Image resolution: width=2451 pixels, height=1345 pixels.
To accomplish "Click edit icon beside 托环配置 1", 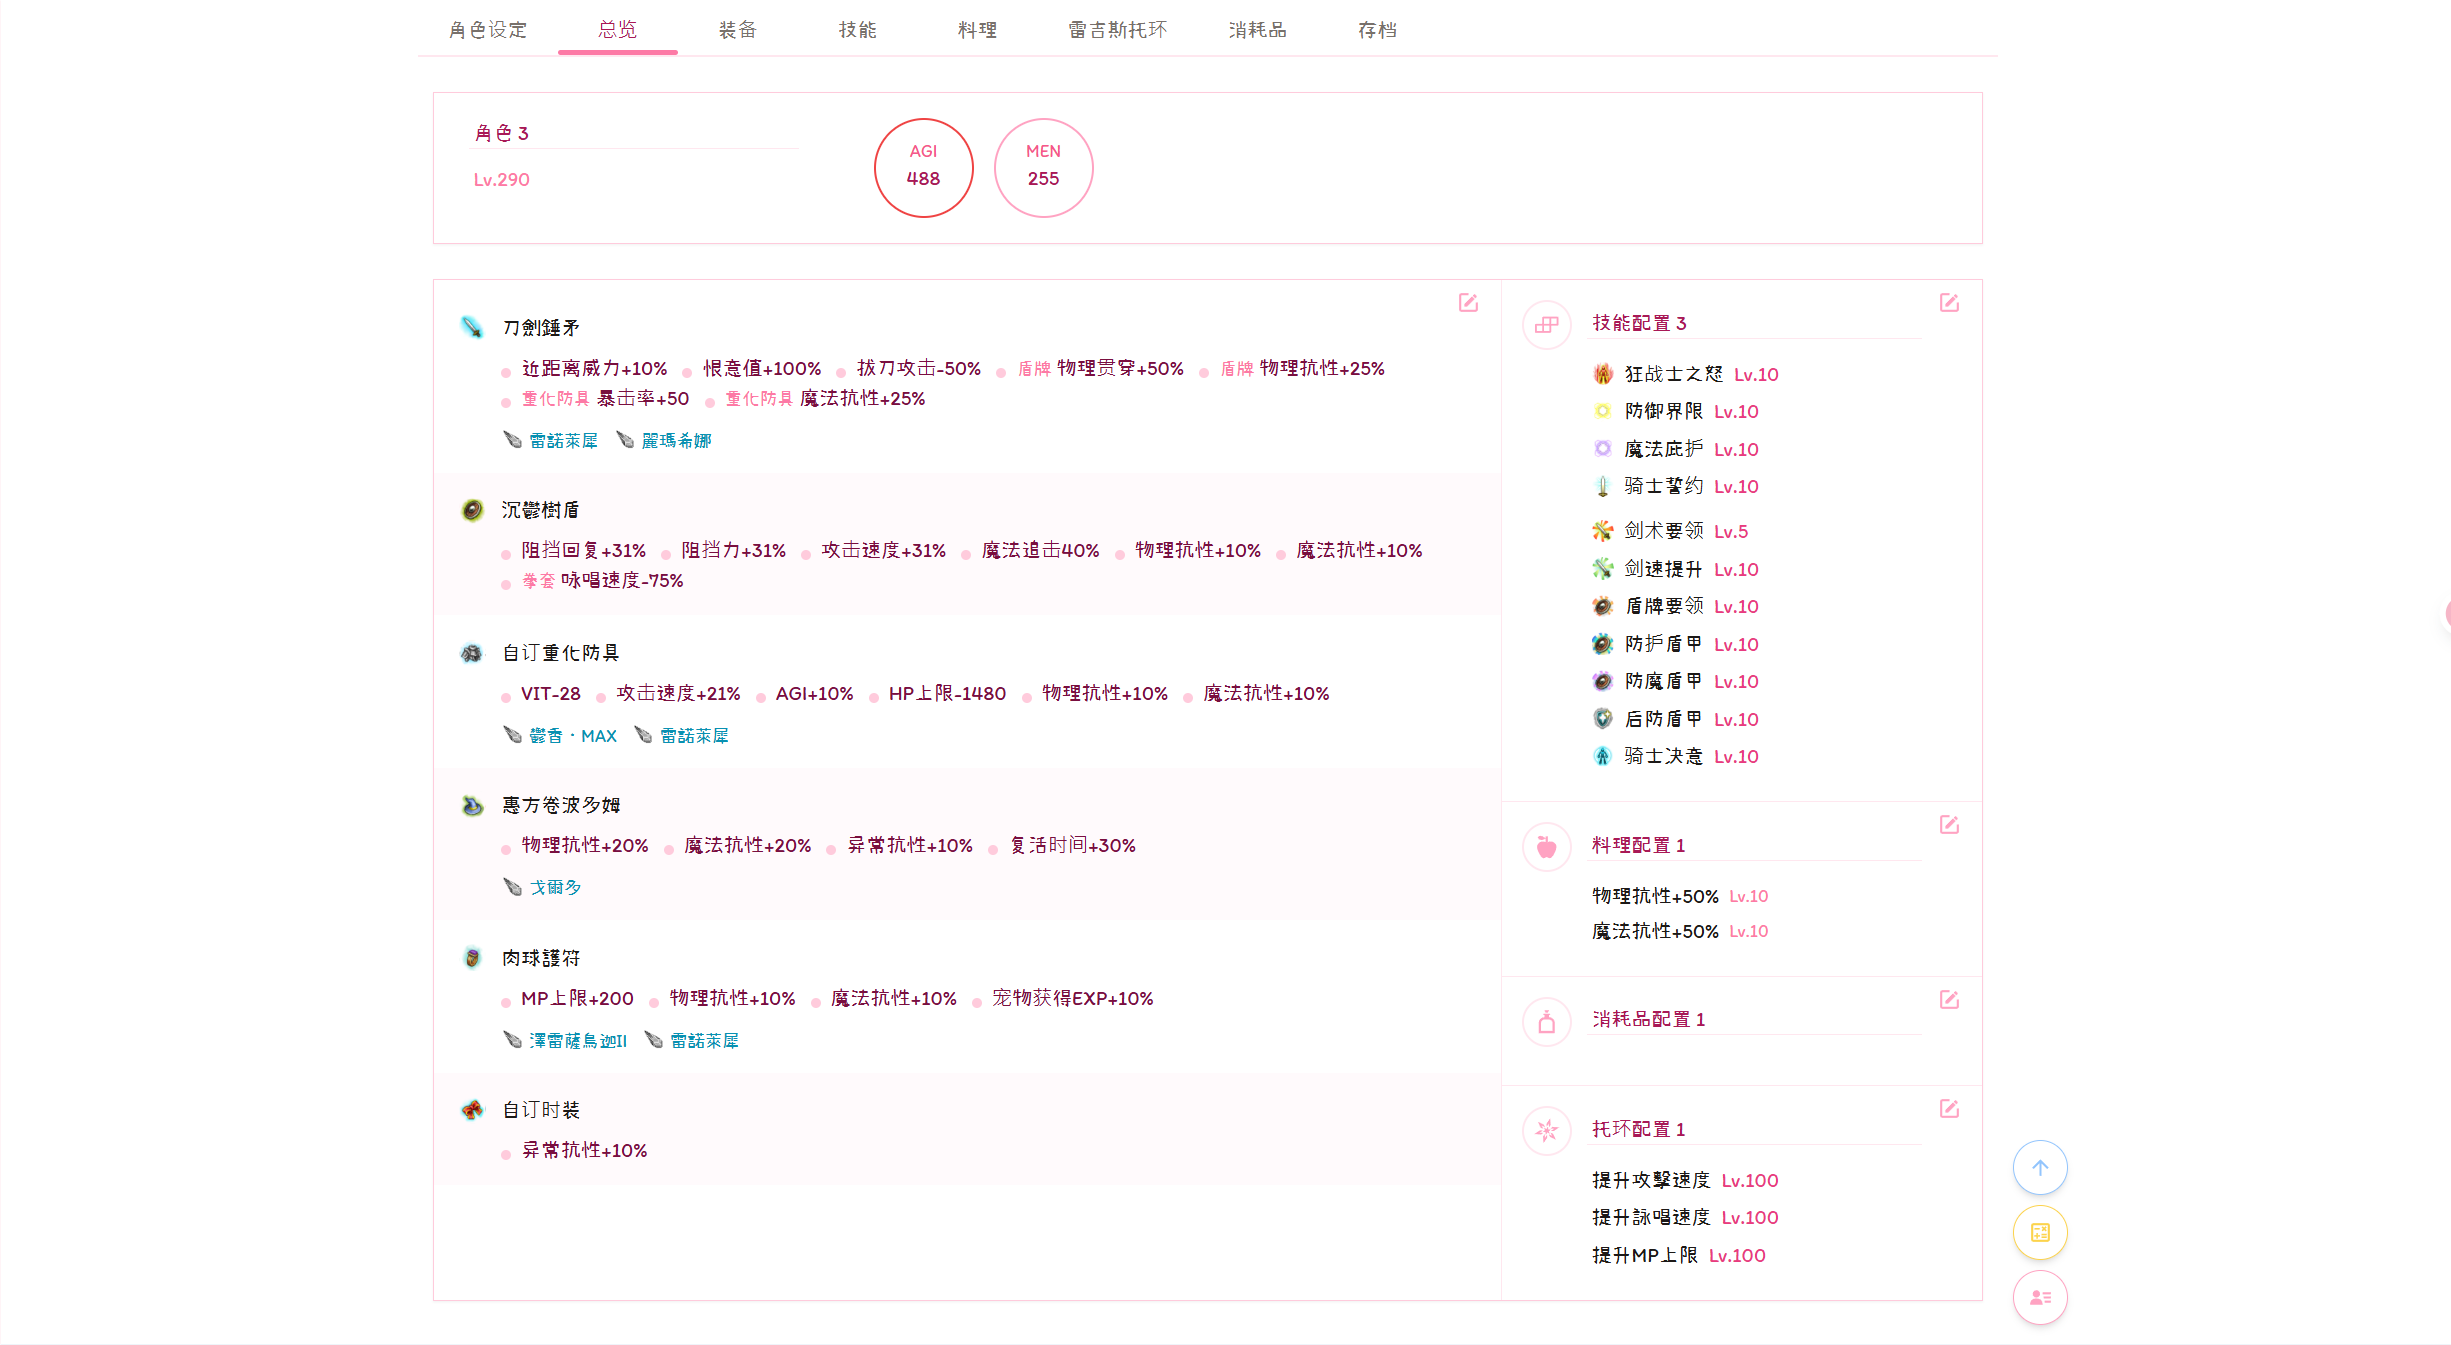I will (1949, 1109).
